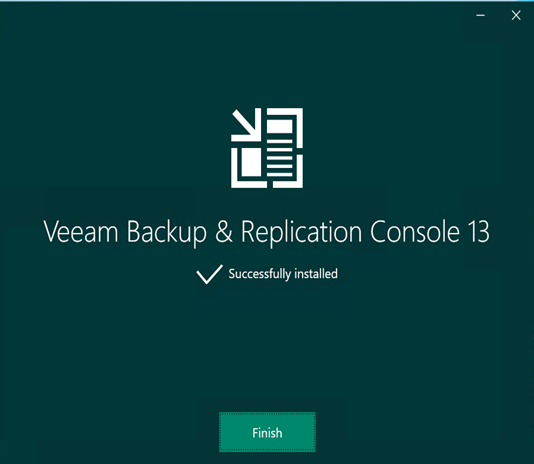The height and width of the screenshot is (464, 534).
Task: Click the solid white square in logo
Action: point(251,162)
